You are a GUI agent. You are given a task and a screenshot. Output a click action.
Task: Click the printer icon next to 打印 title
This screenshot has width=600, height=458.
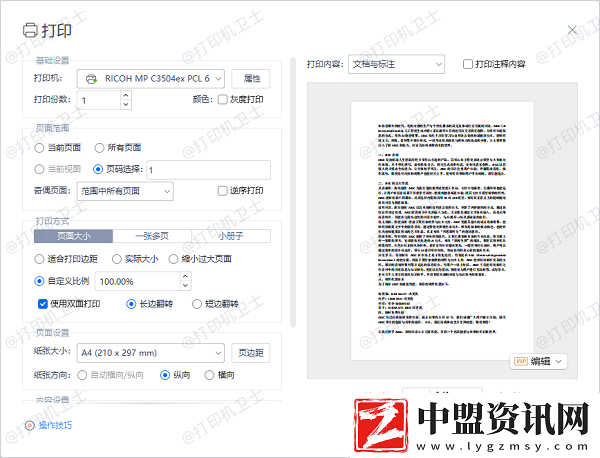(30, 30)
